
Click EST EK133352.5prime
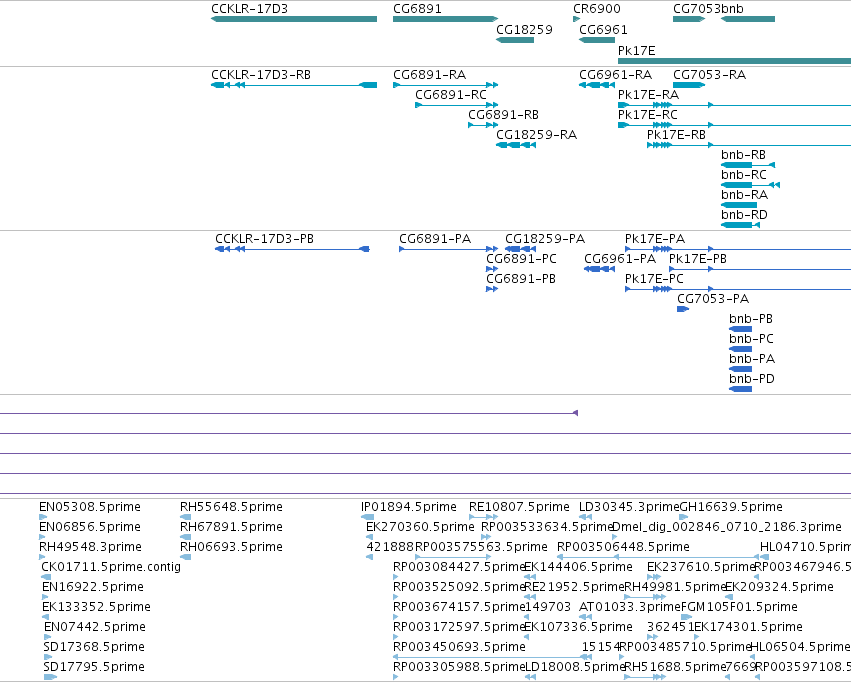[46, 617]
